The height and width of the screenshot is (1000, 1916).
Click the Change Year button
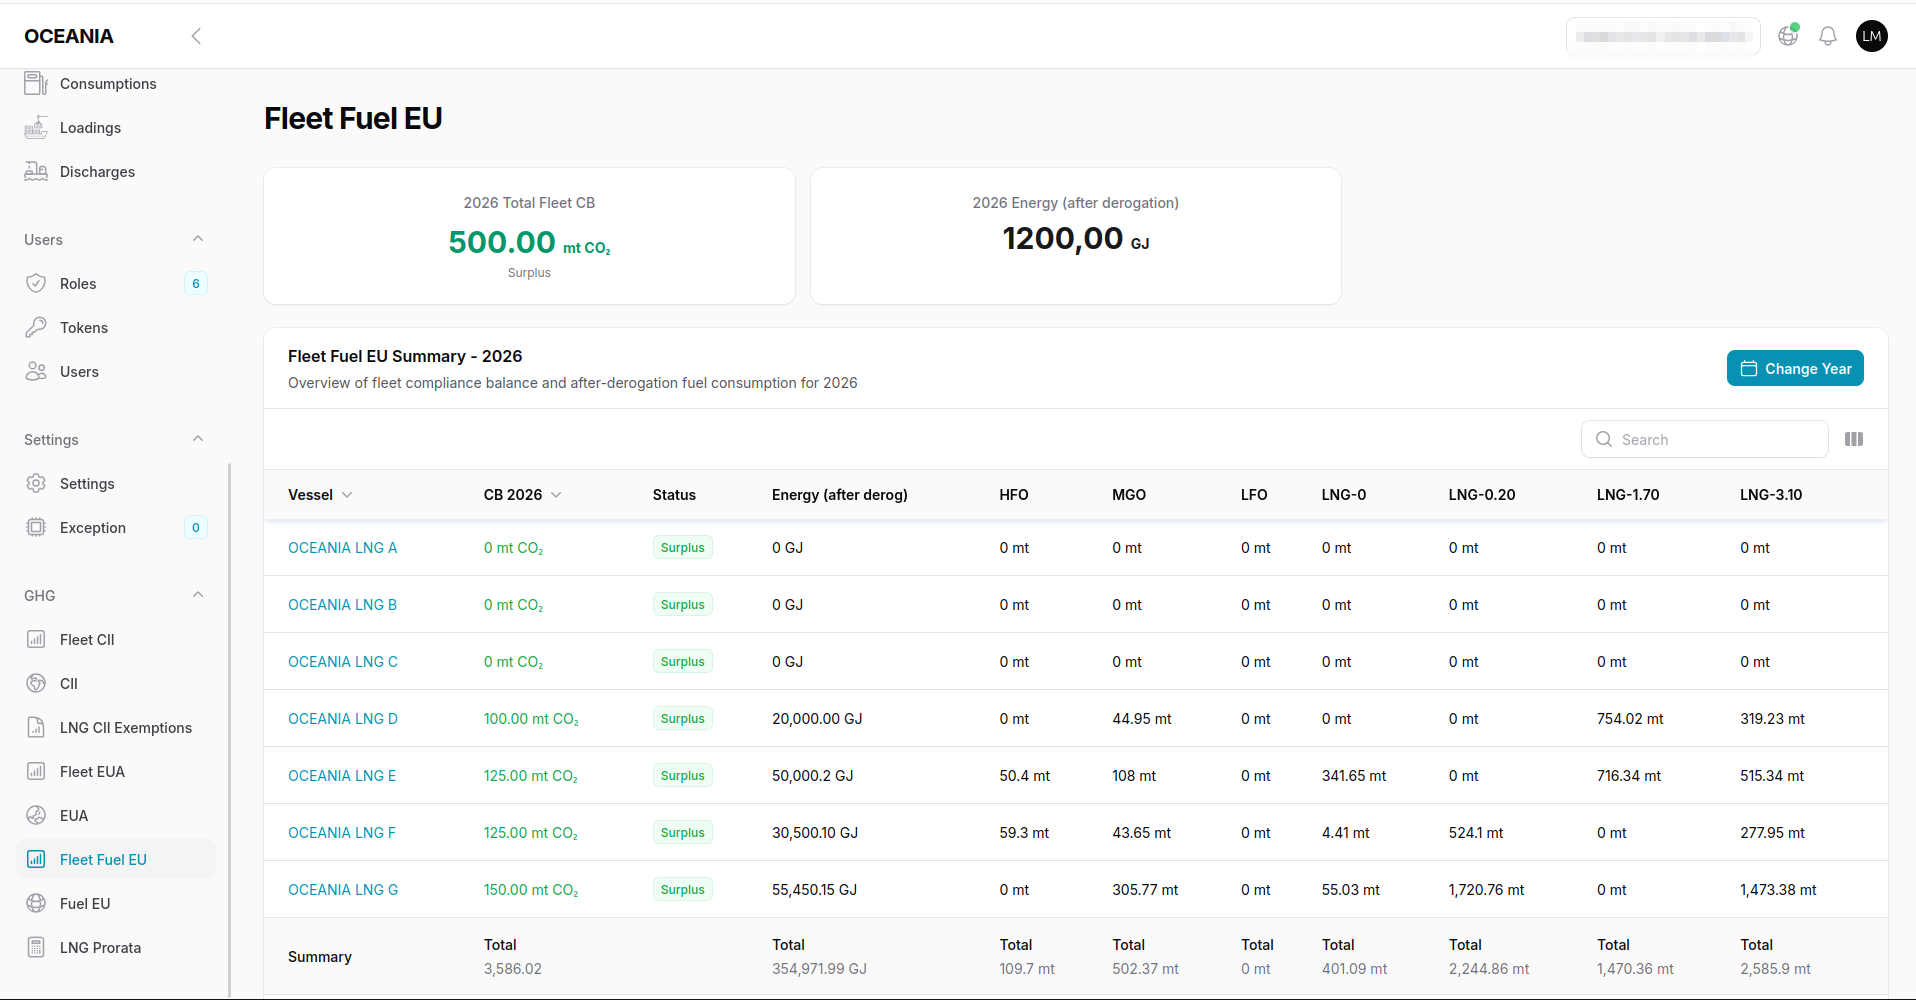pos(1795,368)
